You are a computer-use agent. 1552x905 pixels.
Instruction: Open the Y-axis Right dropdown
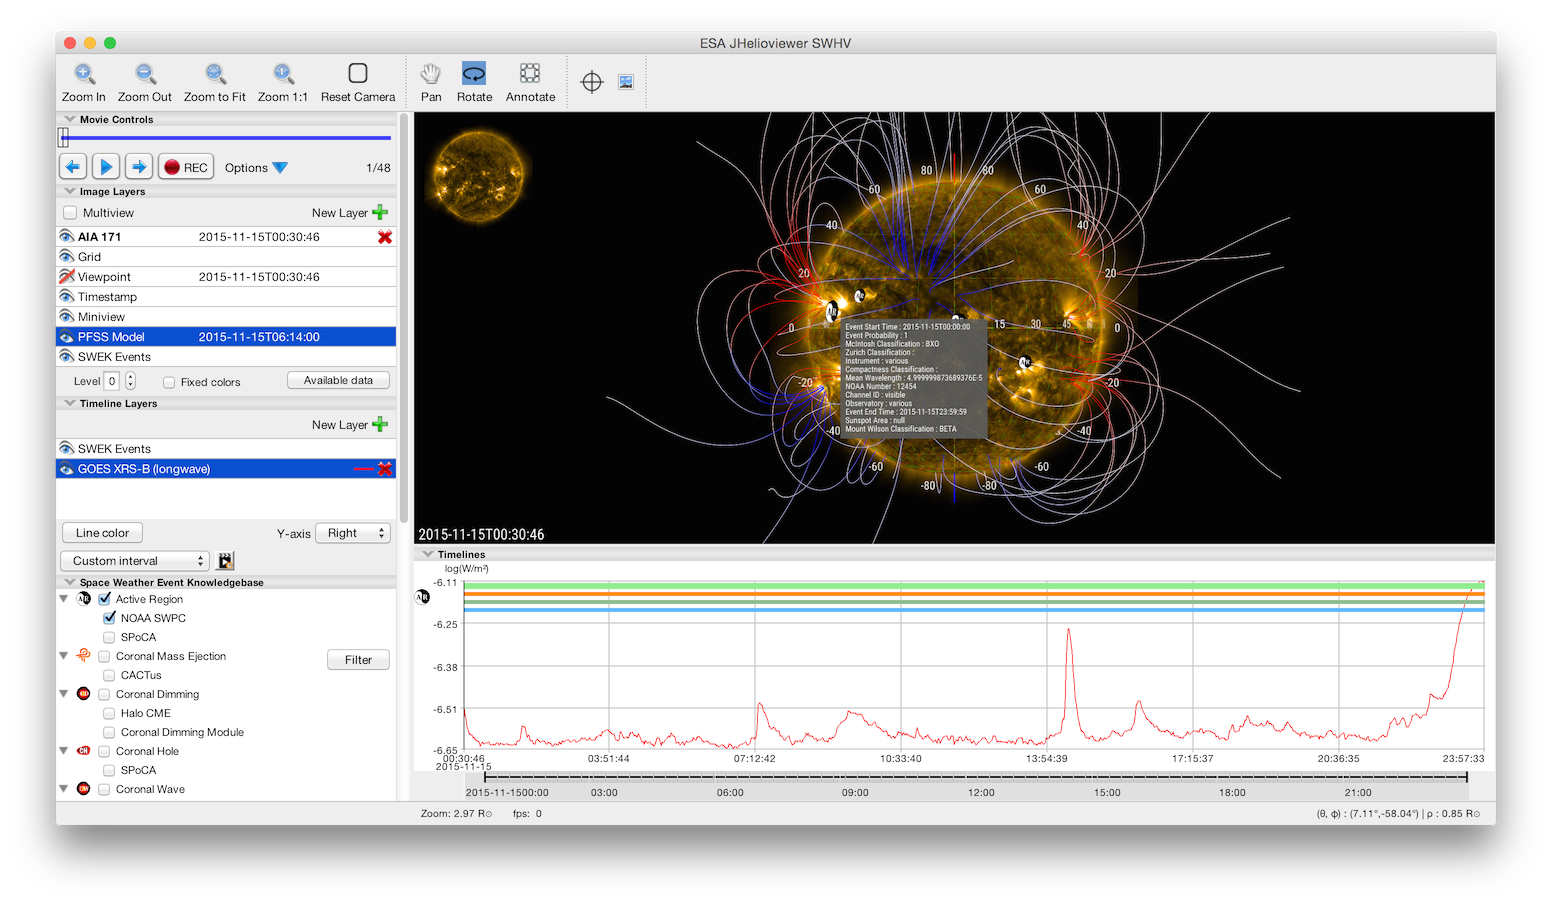pyautogui.click(x=353, y=533)
